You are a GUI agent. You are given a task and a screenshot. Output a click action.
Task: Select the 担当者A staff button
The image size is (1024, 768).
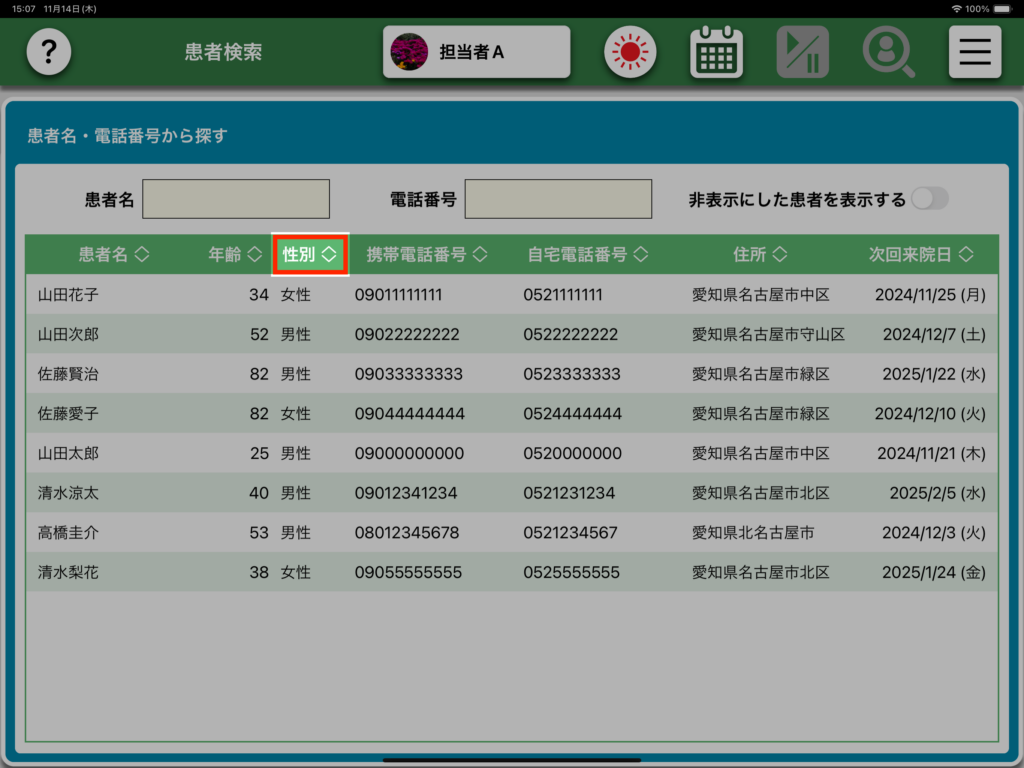point(477,52)
